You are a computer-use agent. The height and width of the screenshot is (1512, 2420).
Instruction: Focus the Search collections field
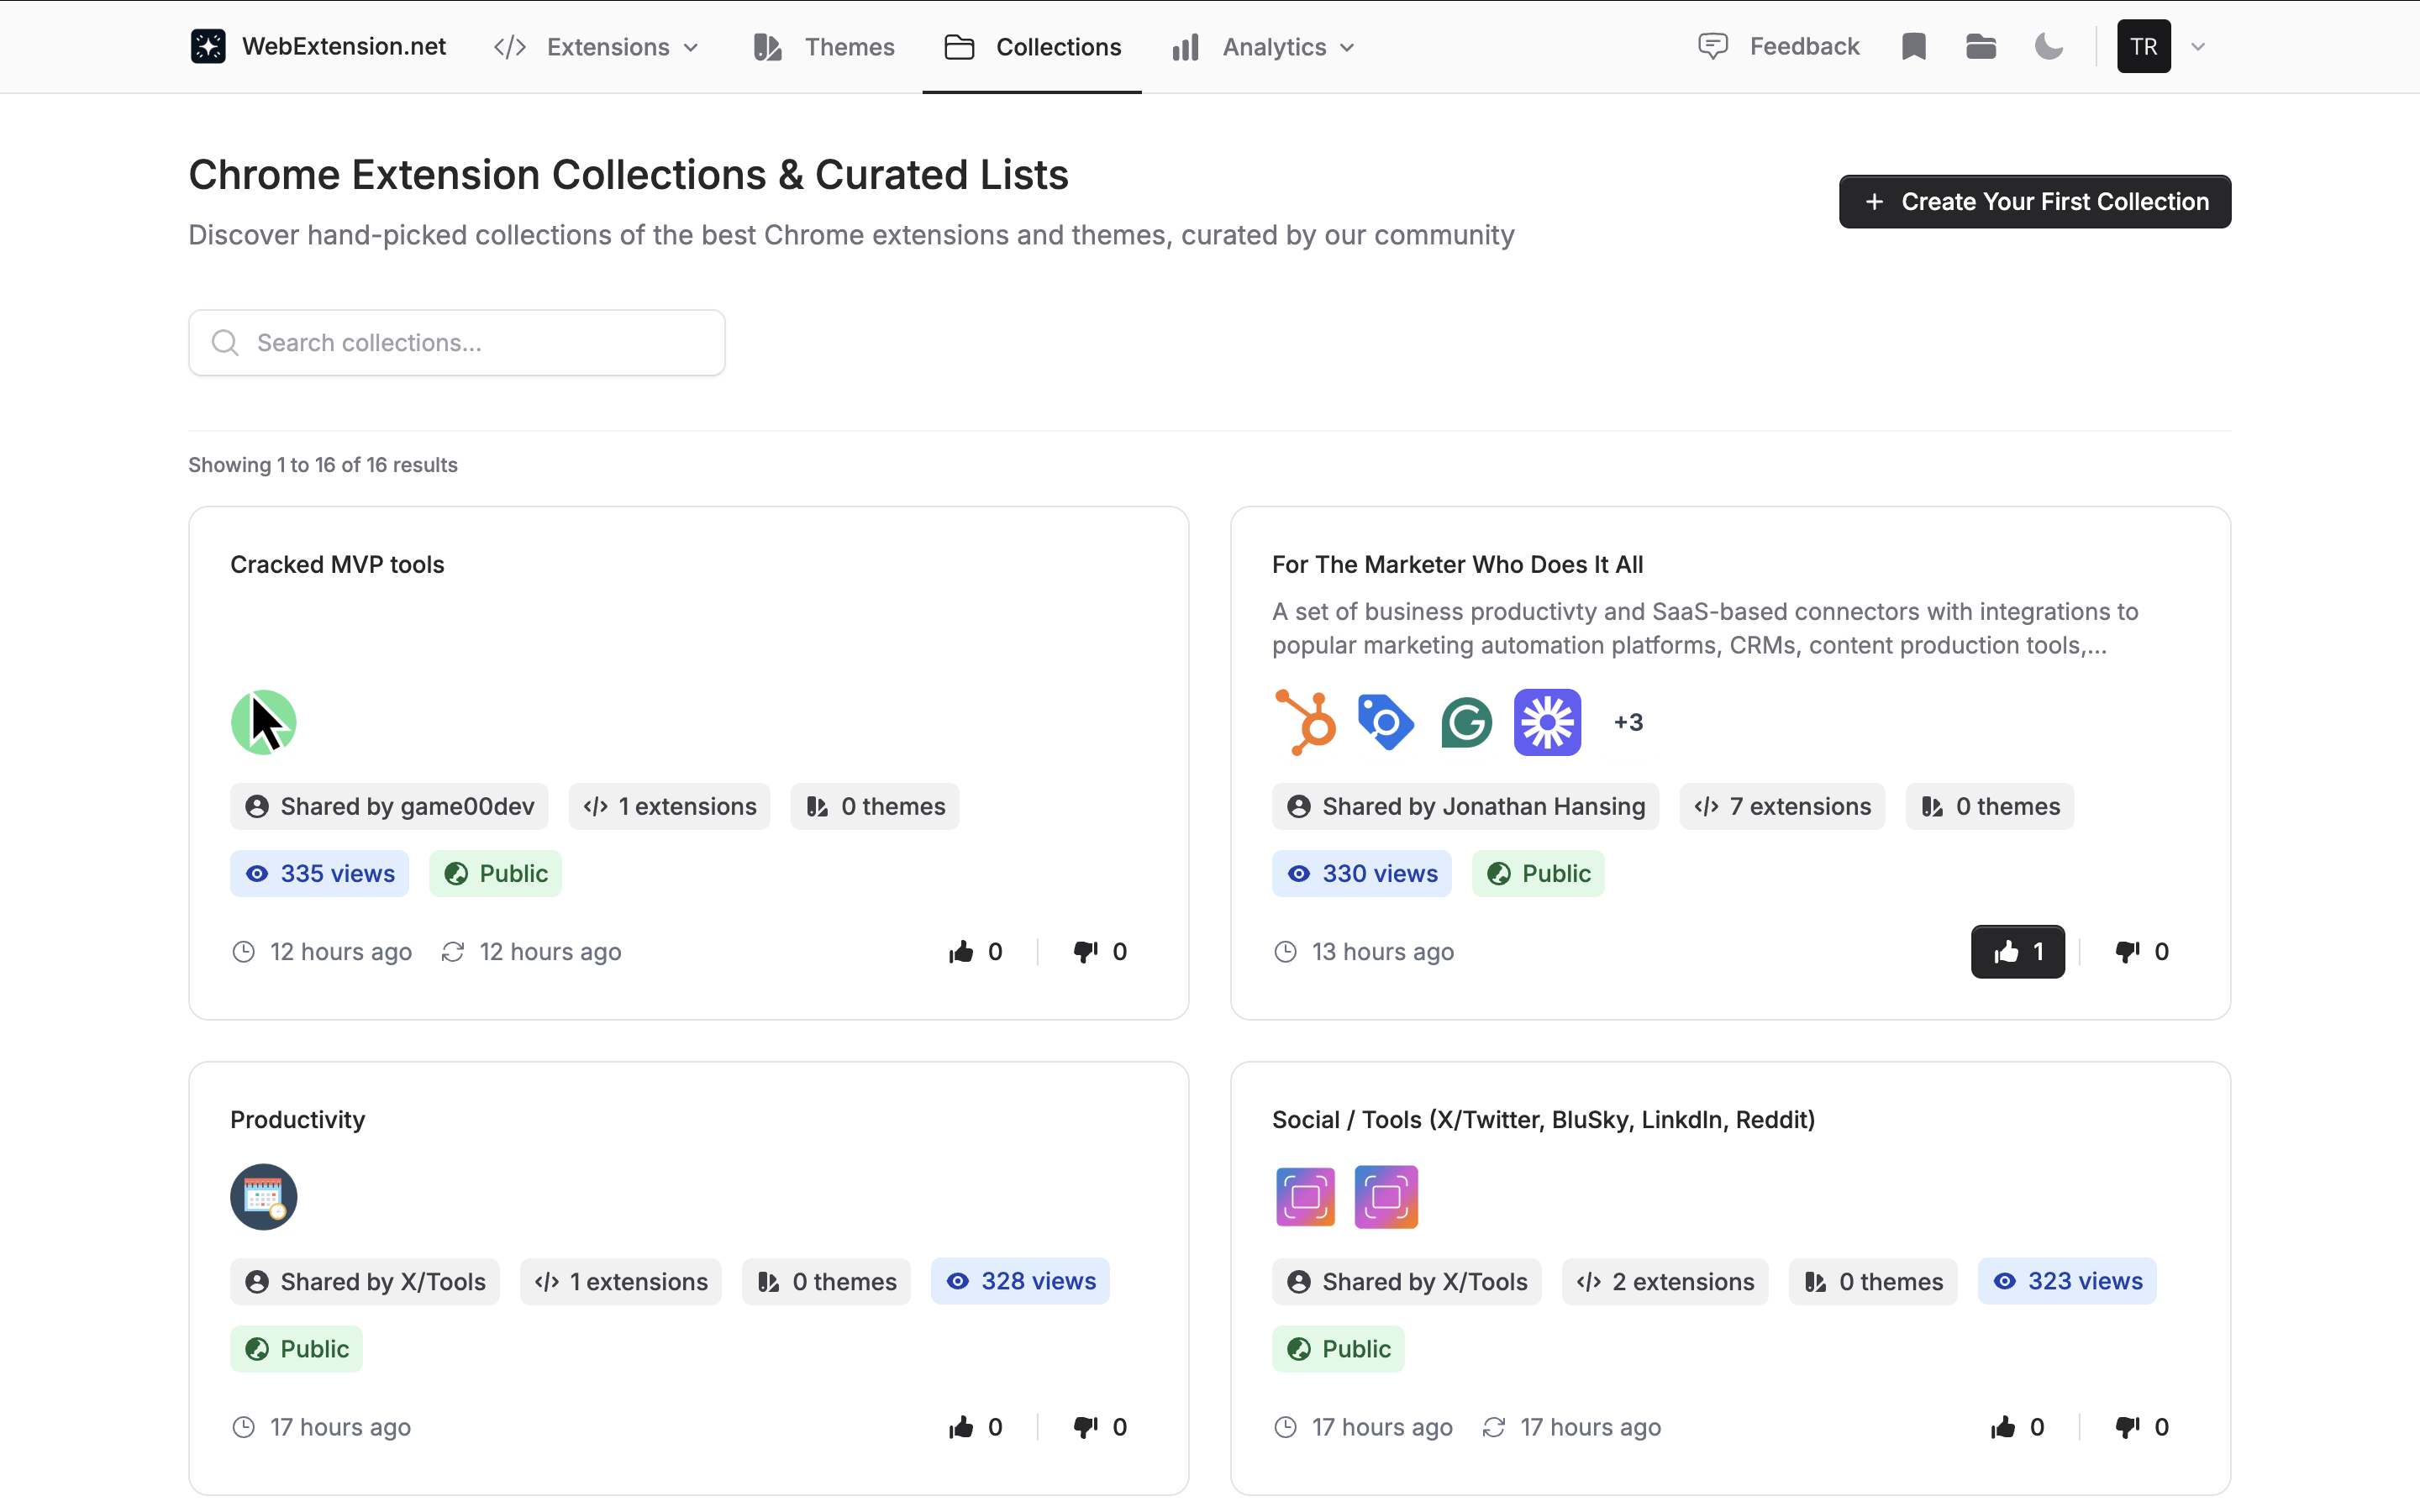456,342
